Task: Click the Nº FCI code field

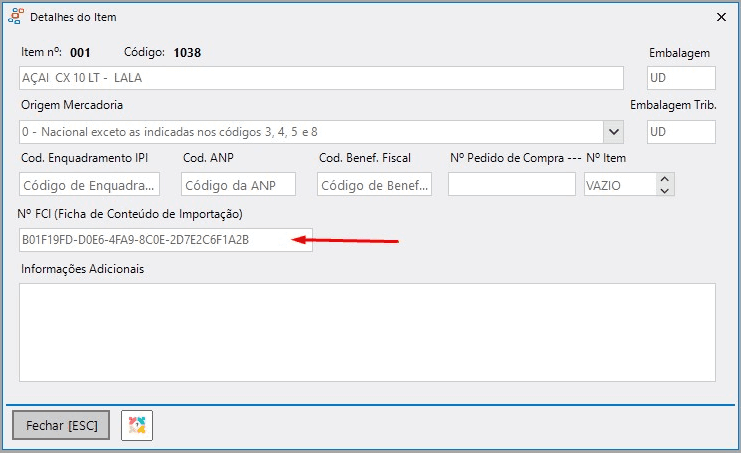Action: (166, 240)
